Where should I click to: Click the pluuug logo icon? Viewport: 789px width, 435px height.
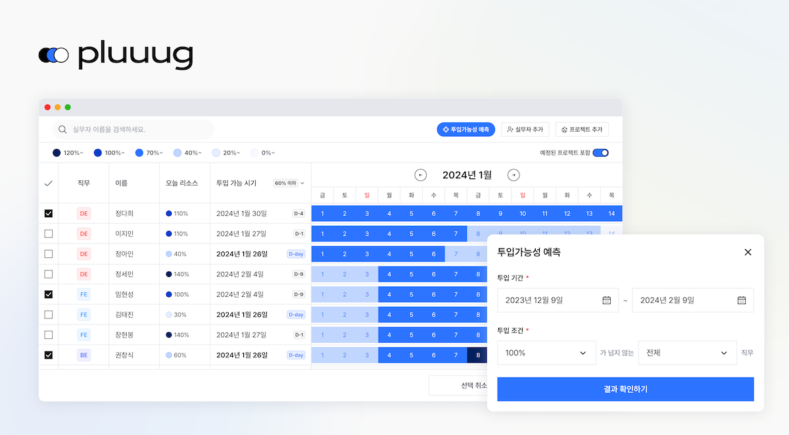pyautogui.click(x=53, y=55)
